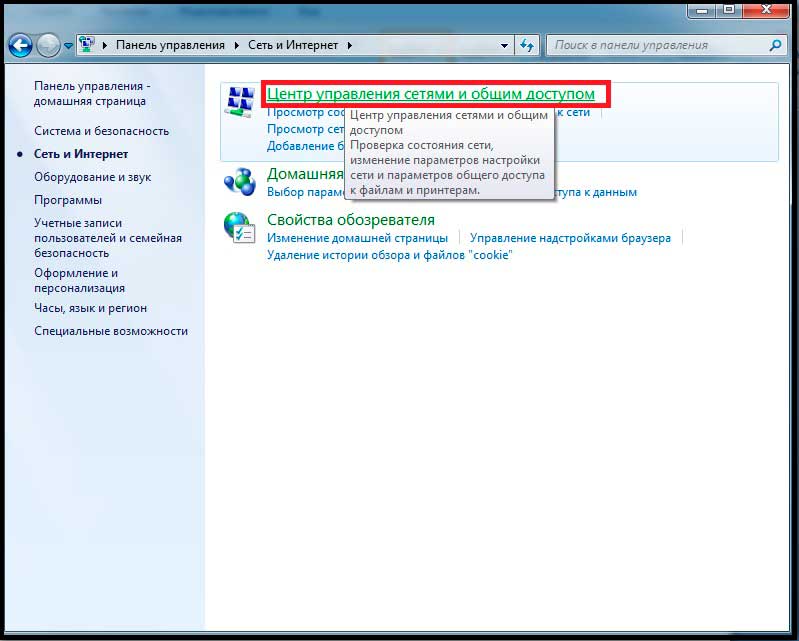Expand the address bar history dropdown arrow

click(x=503, y=46)
